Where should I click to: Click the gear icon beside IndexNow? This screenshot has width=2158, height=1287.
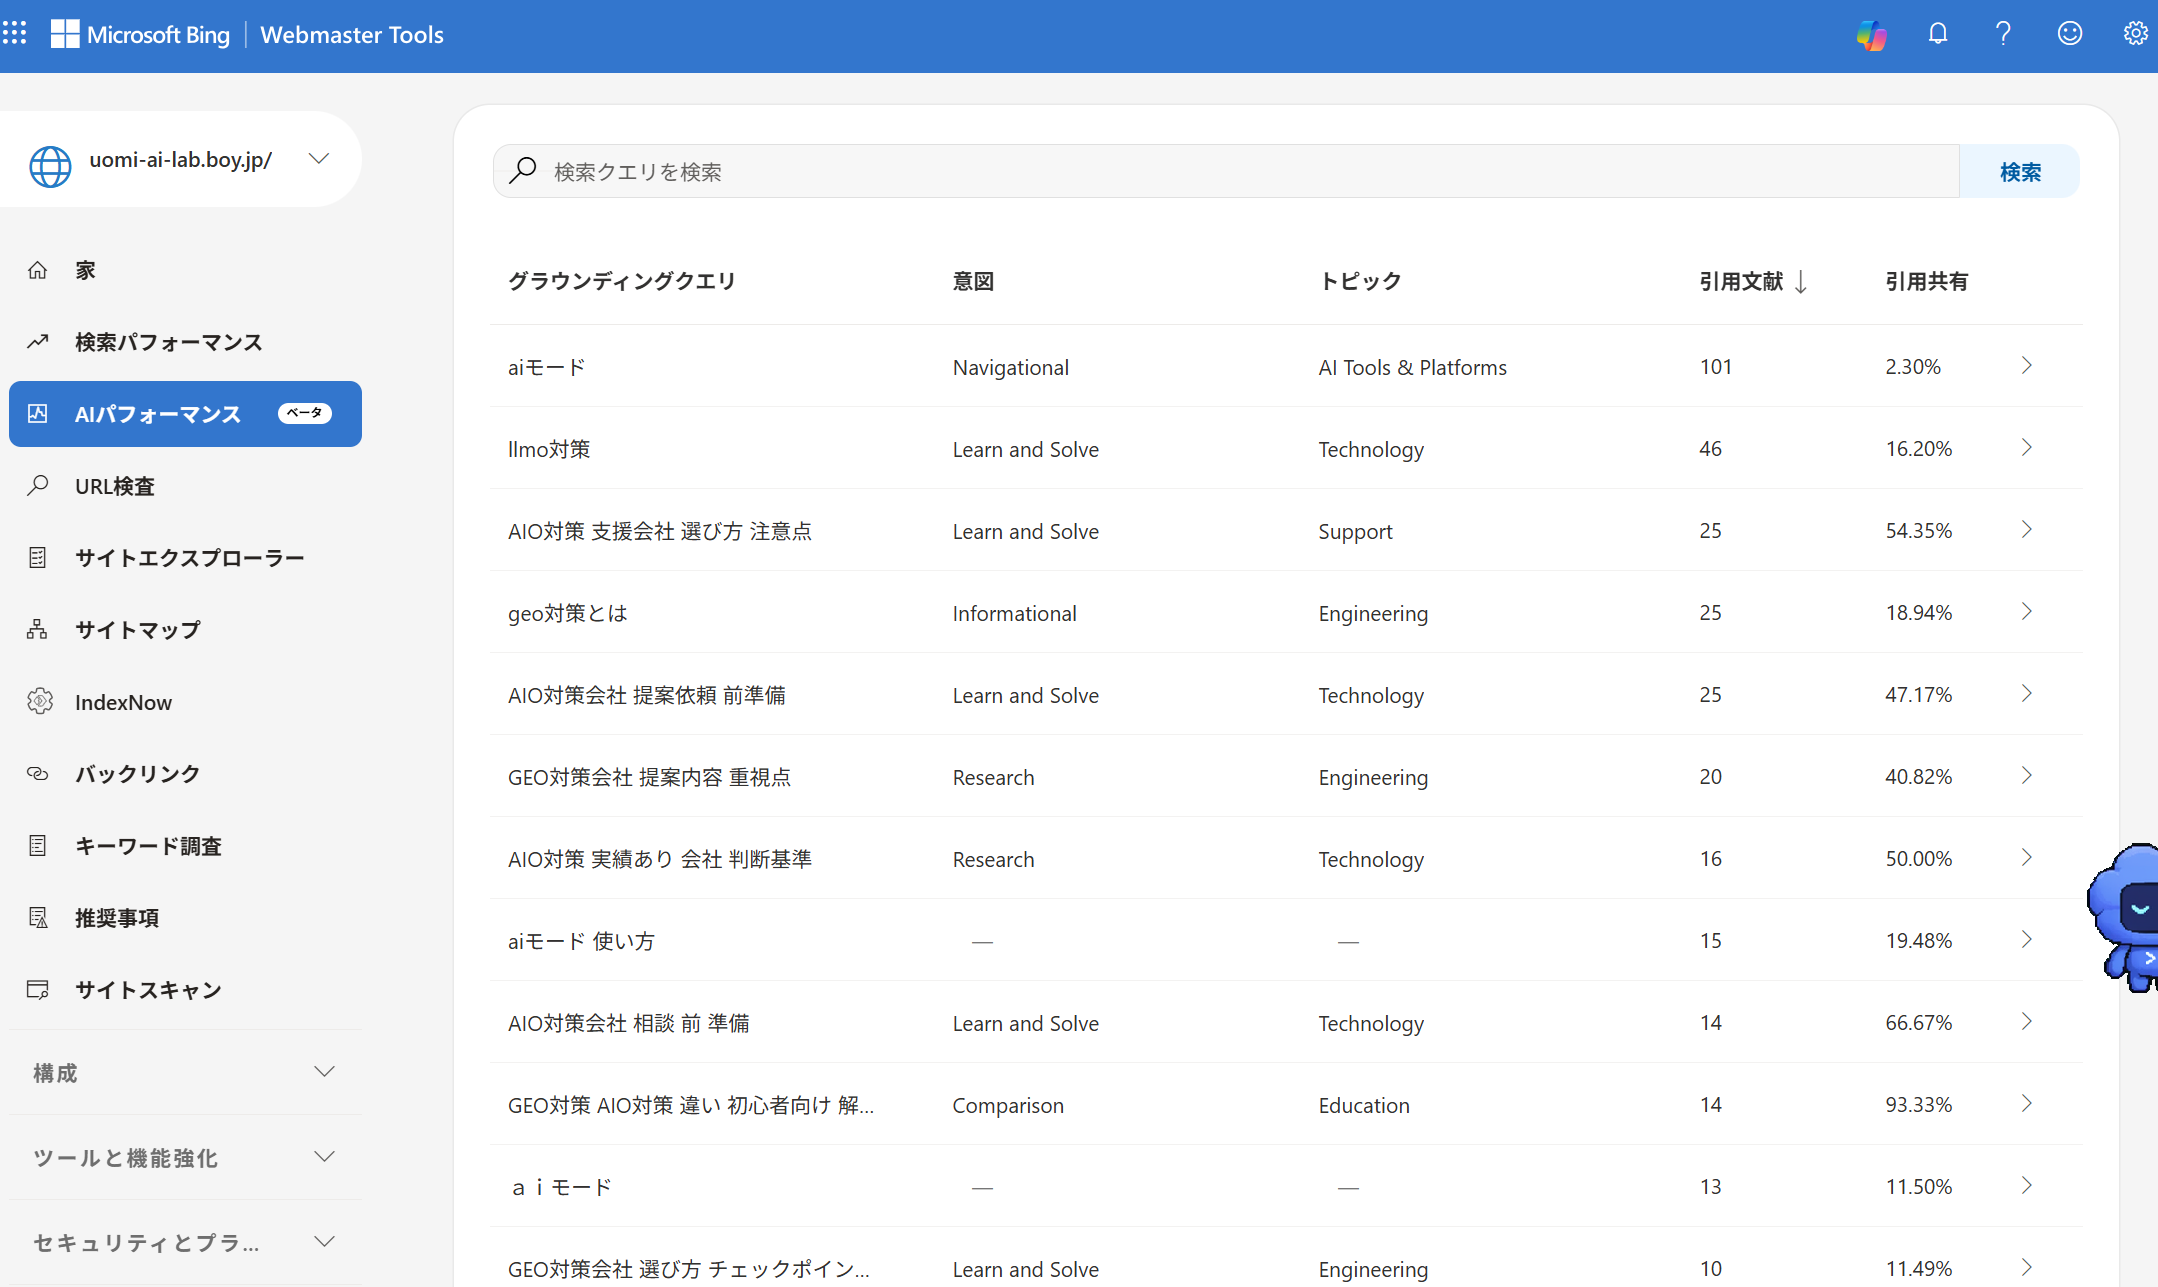[x=40, y=702]
